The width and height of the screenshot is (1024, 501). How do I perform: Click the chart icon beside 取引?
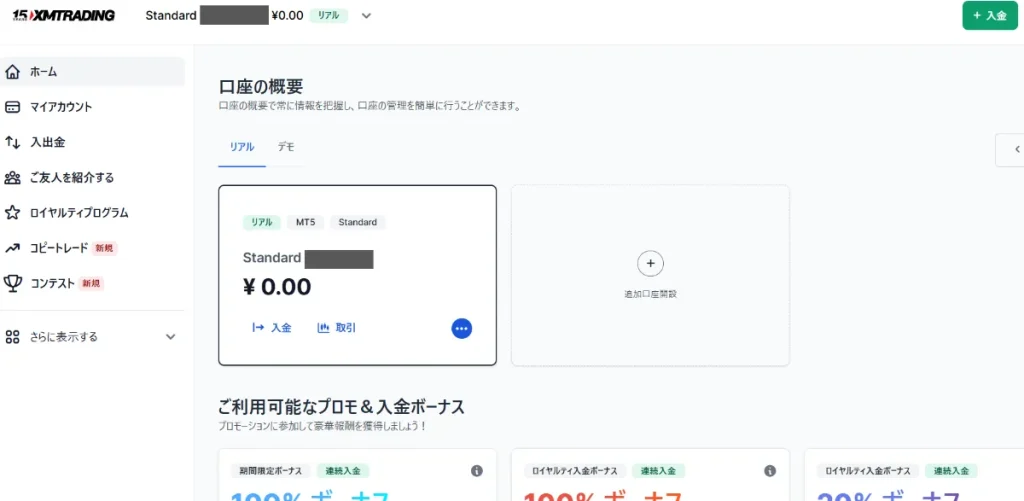coord(323,328)
